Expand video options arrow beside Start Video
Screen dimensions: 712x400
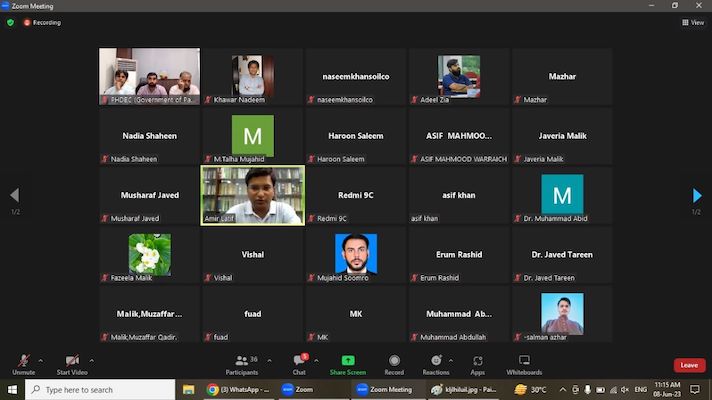coord(92,360)
